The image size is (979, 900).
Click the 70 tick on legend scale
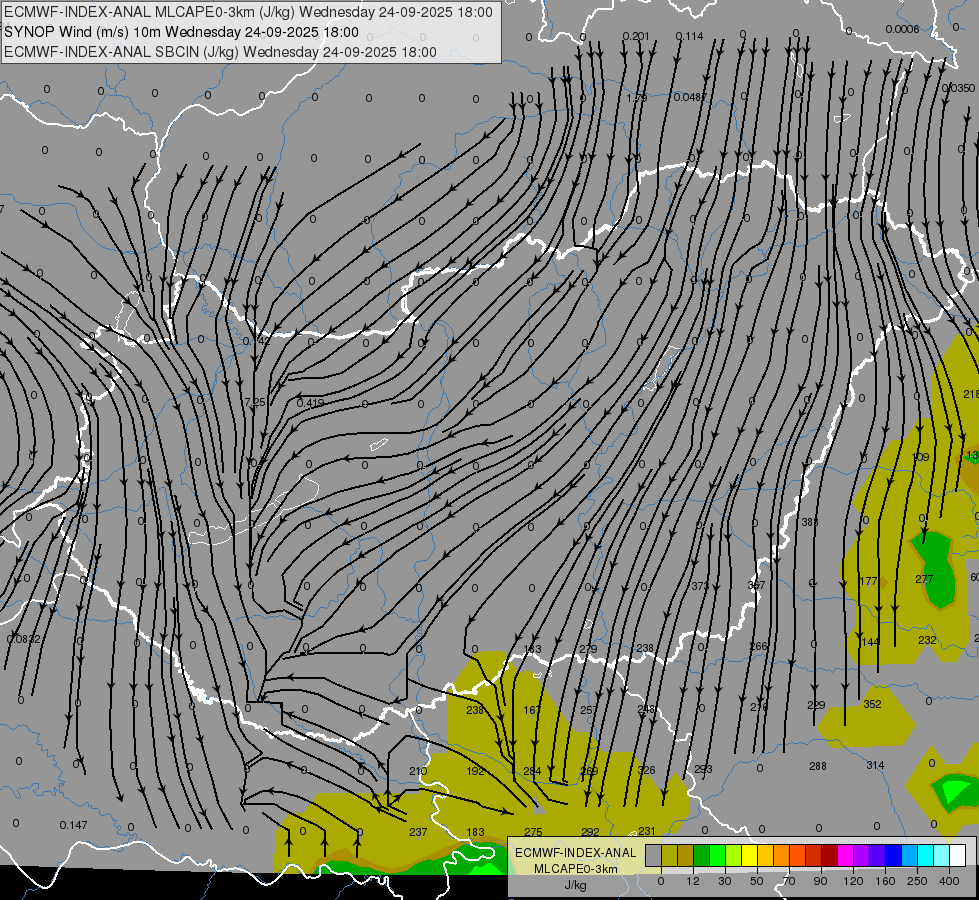coord(789,881)
